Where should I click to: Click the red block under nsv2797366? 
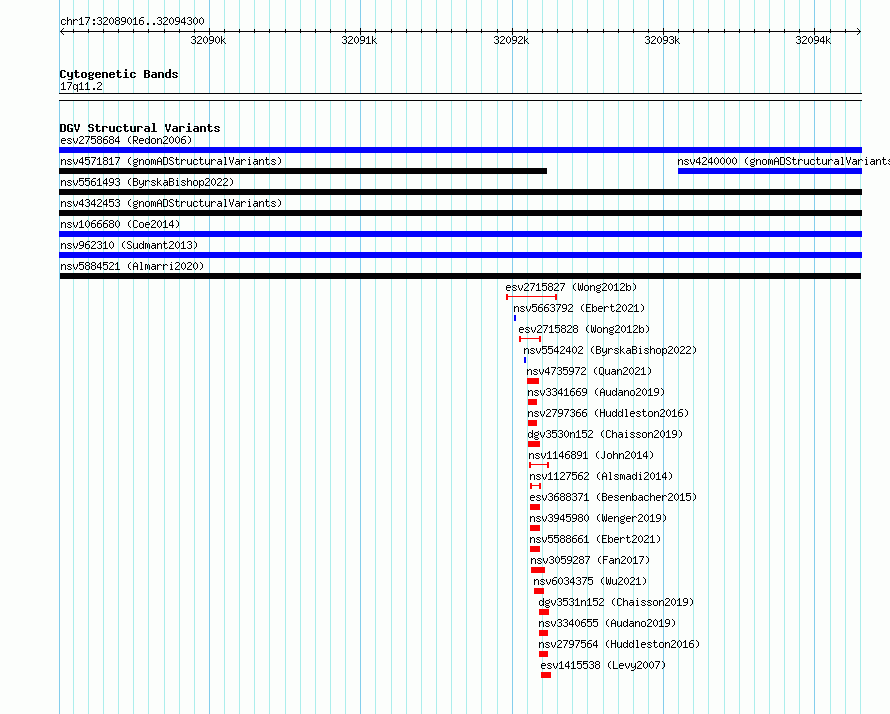coord(532,423)
